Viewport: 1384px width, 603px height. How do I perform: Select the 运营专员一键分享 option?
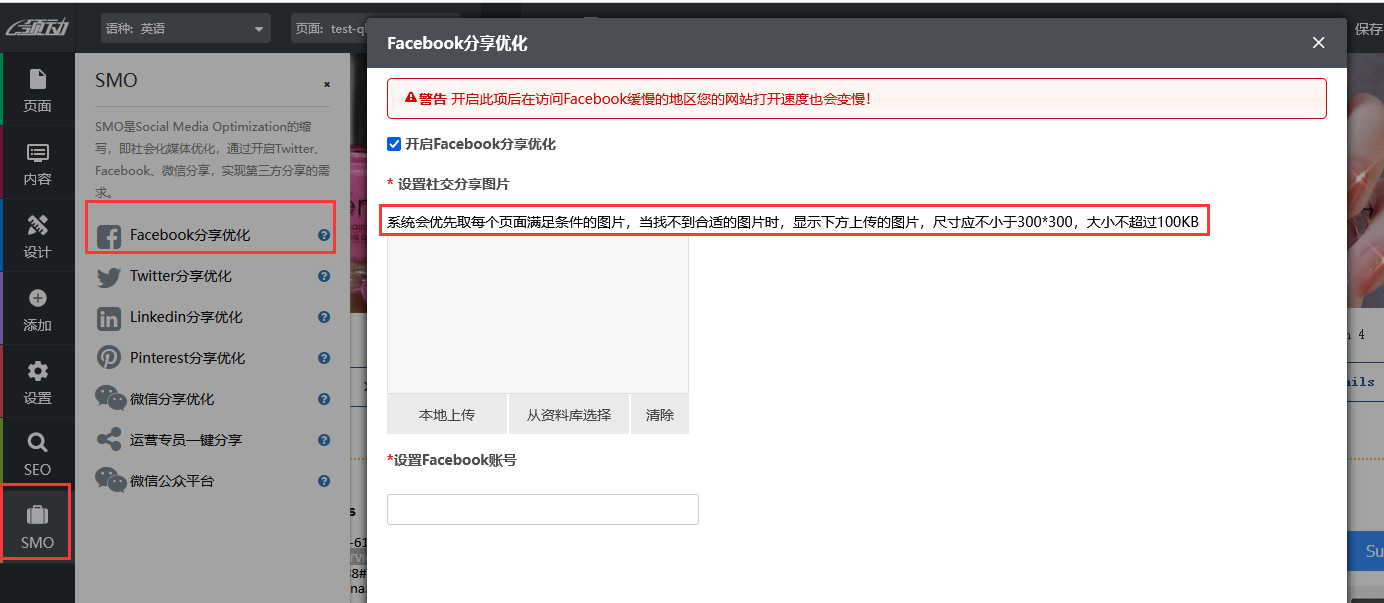pyautogui.click(x=200, y=439)
